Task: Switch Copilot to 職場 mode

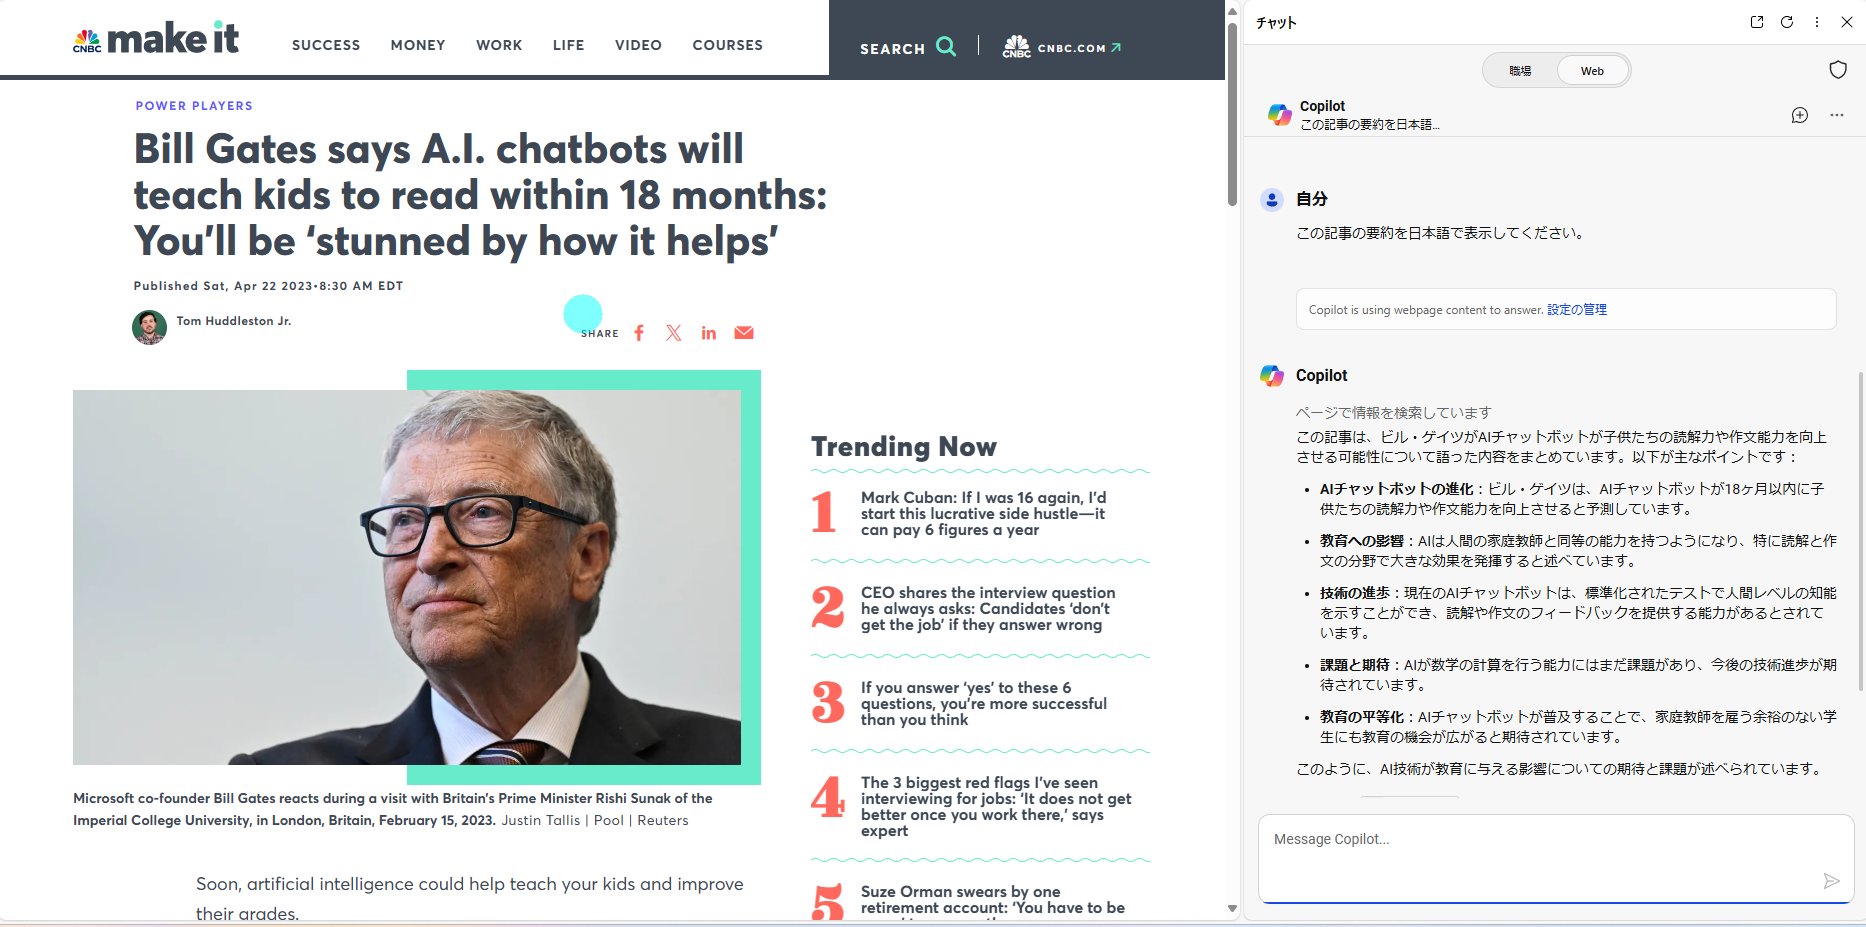Action: point(1520,71)
